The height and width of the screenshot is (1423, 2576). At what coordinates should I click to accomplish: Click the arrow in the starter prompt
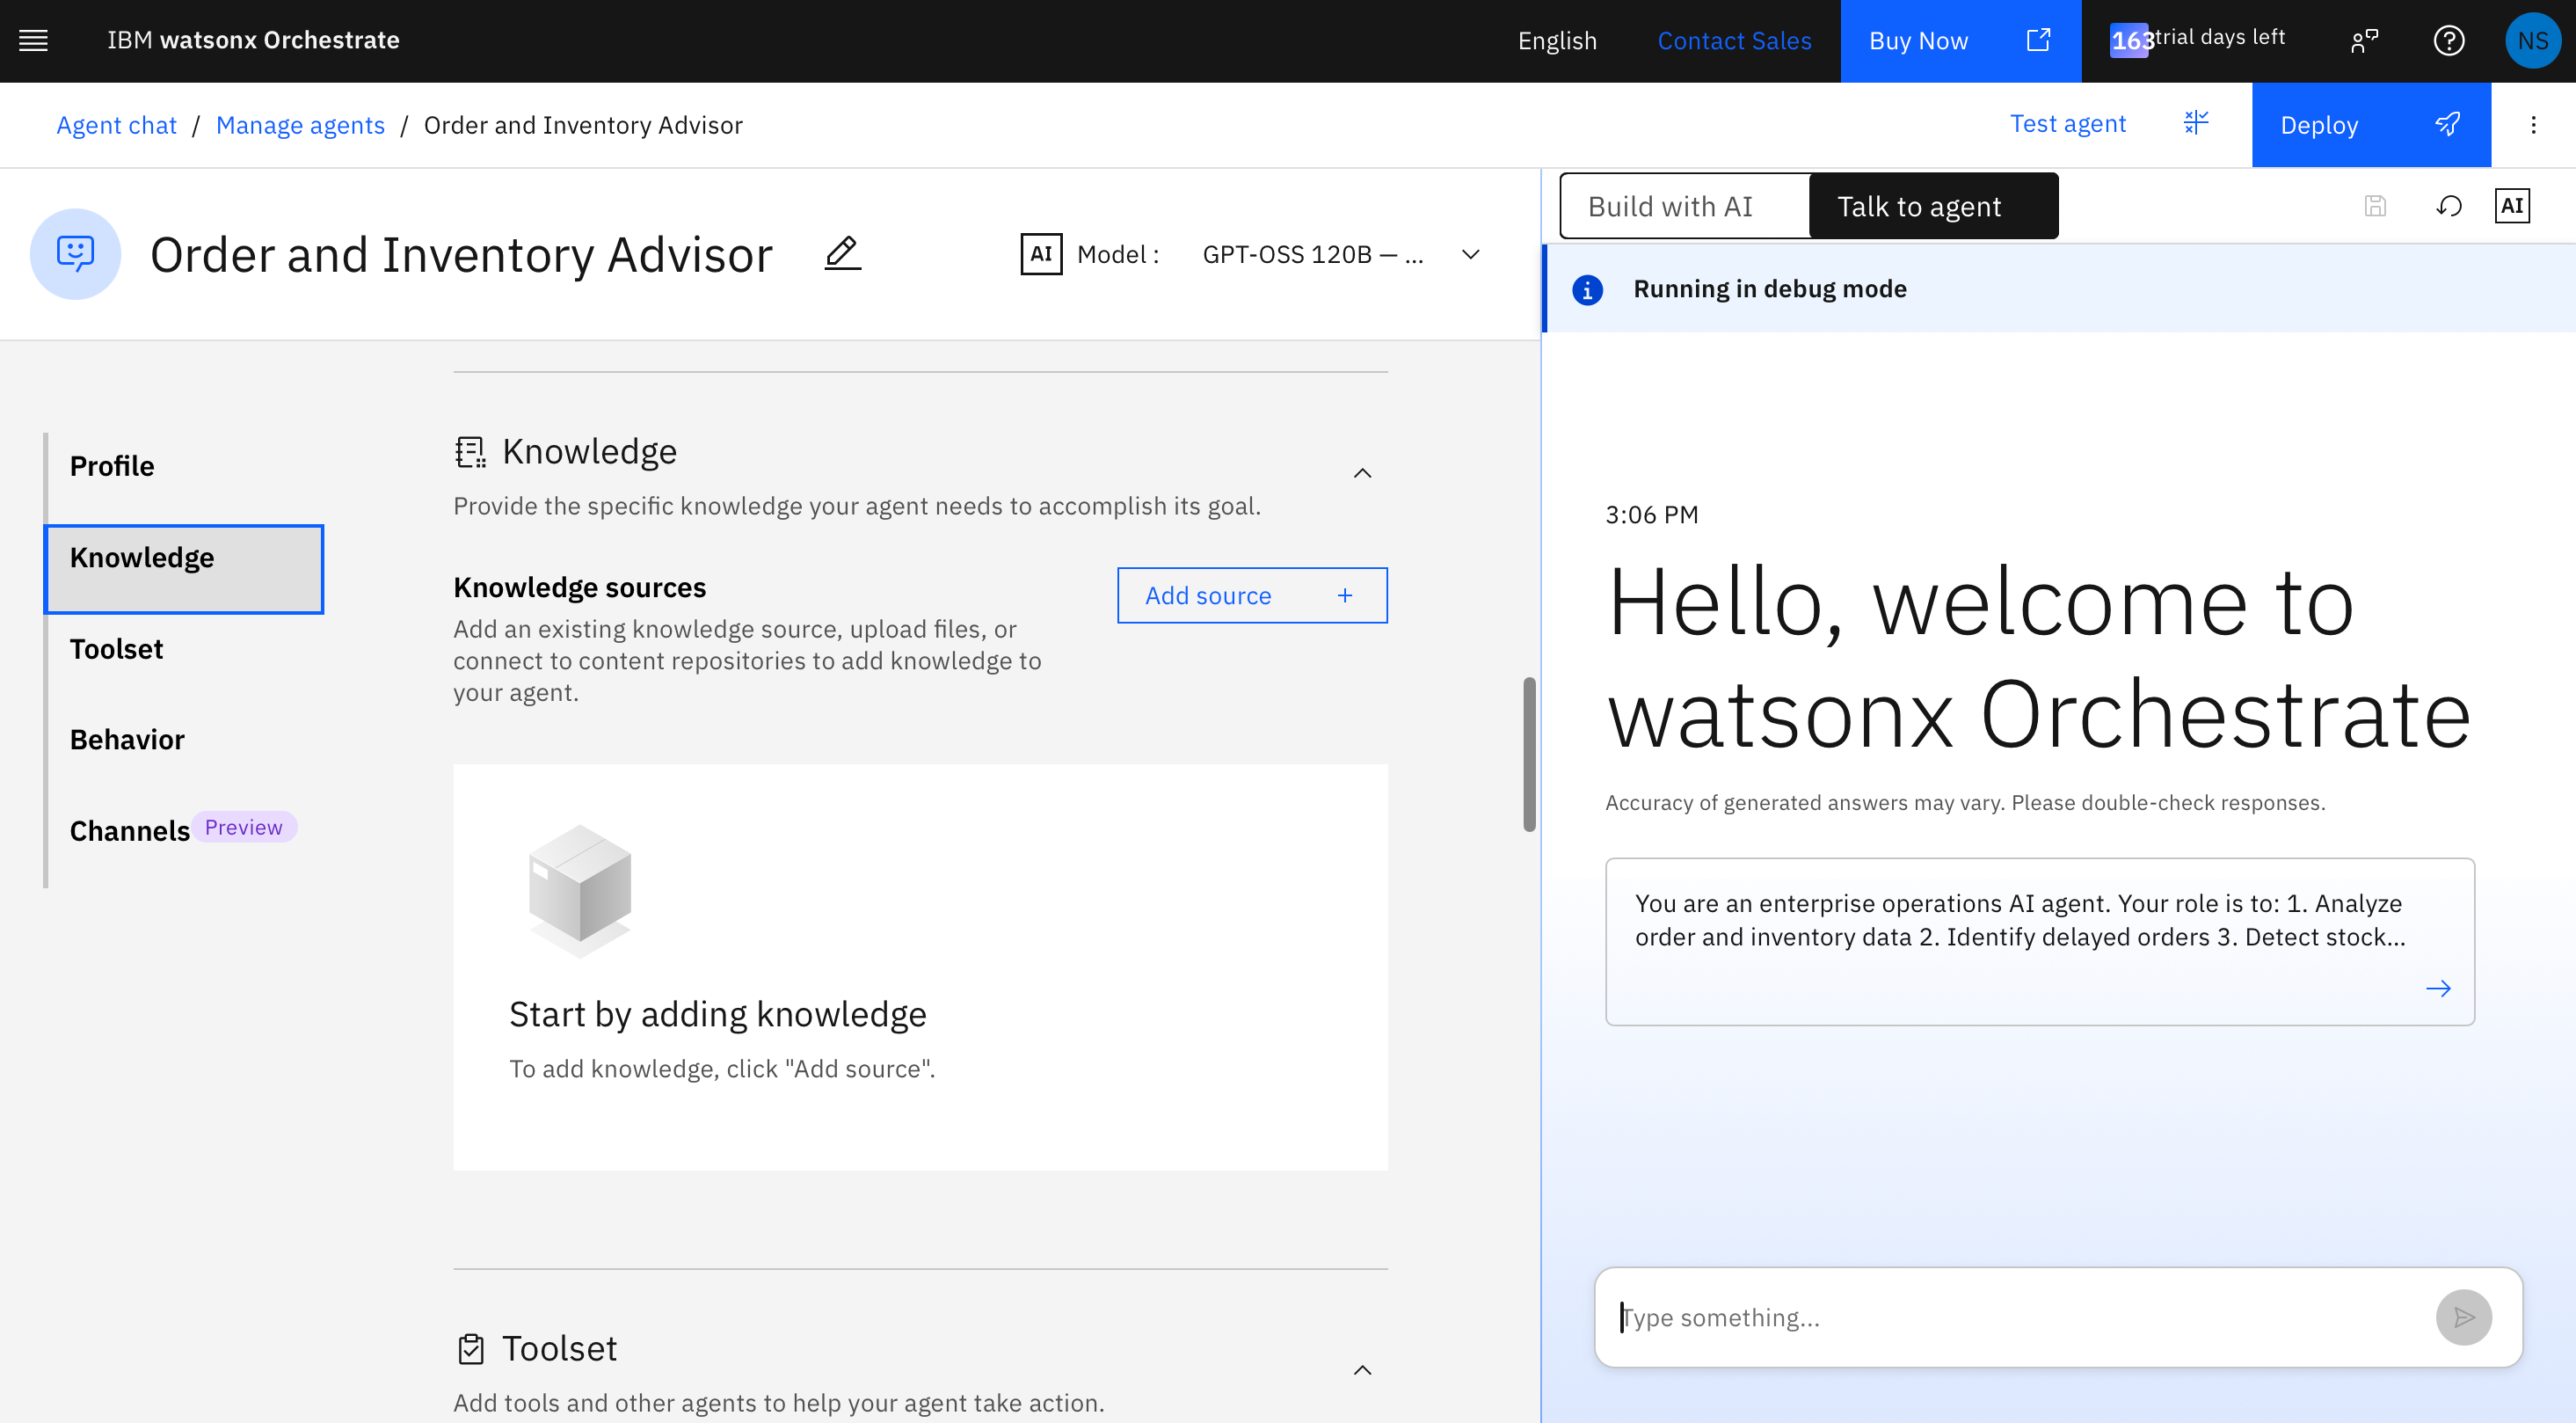point(2438,988)
